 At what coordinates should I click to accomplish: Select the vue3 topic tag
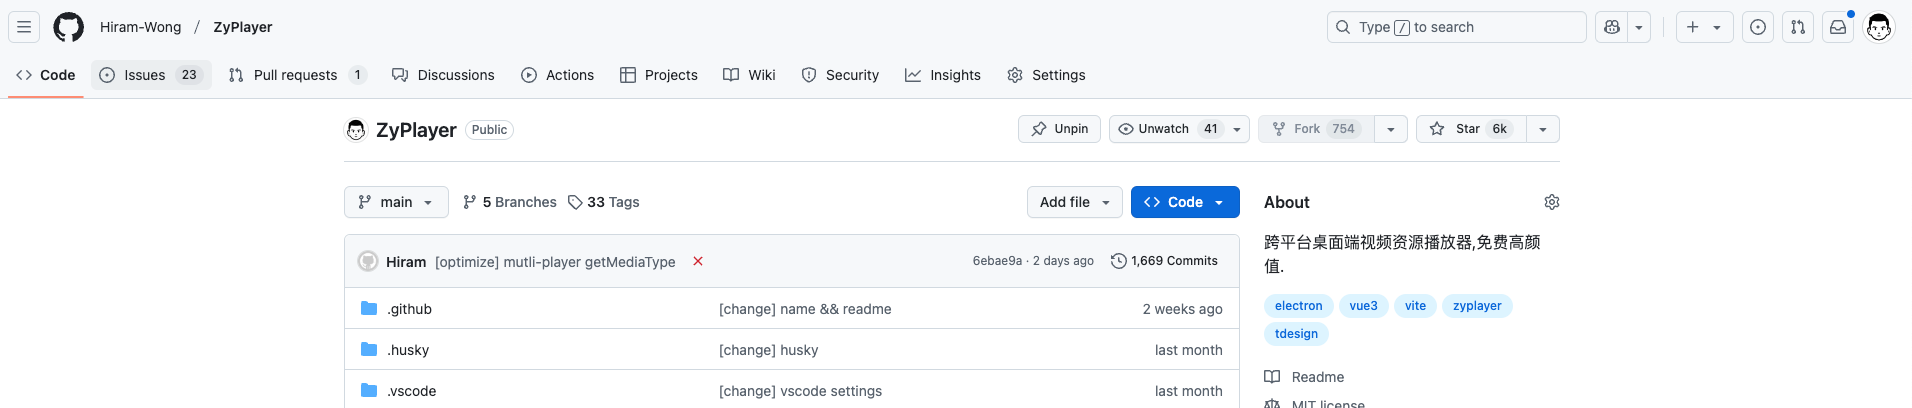[1363, 306]
